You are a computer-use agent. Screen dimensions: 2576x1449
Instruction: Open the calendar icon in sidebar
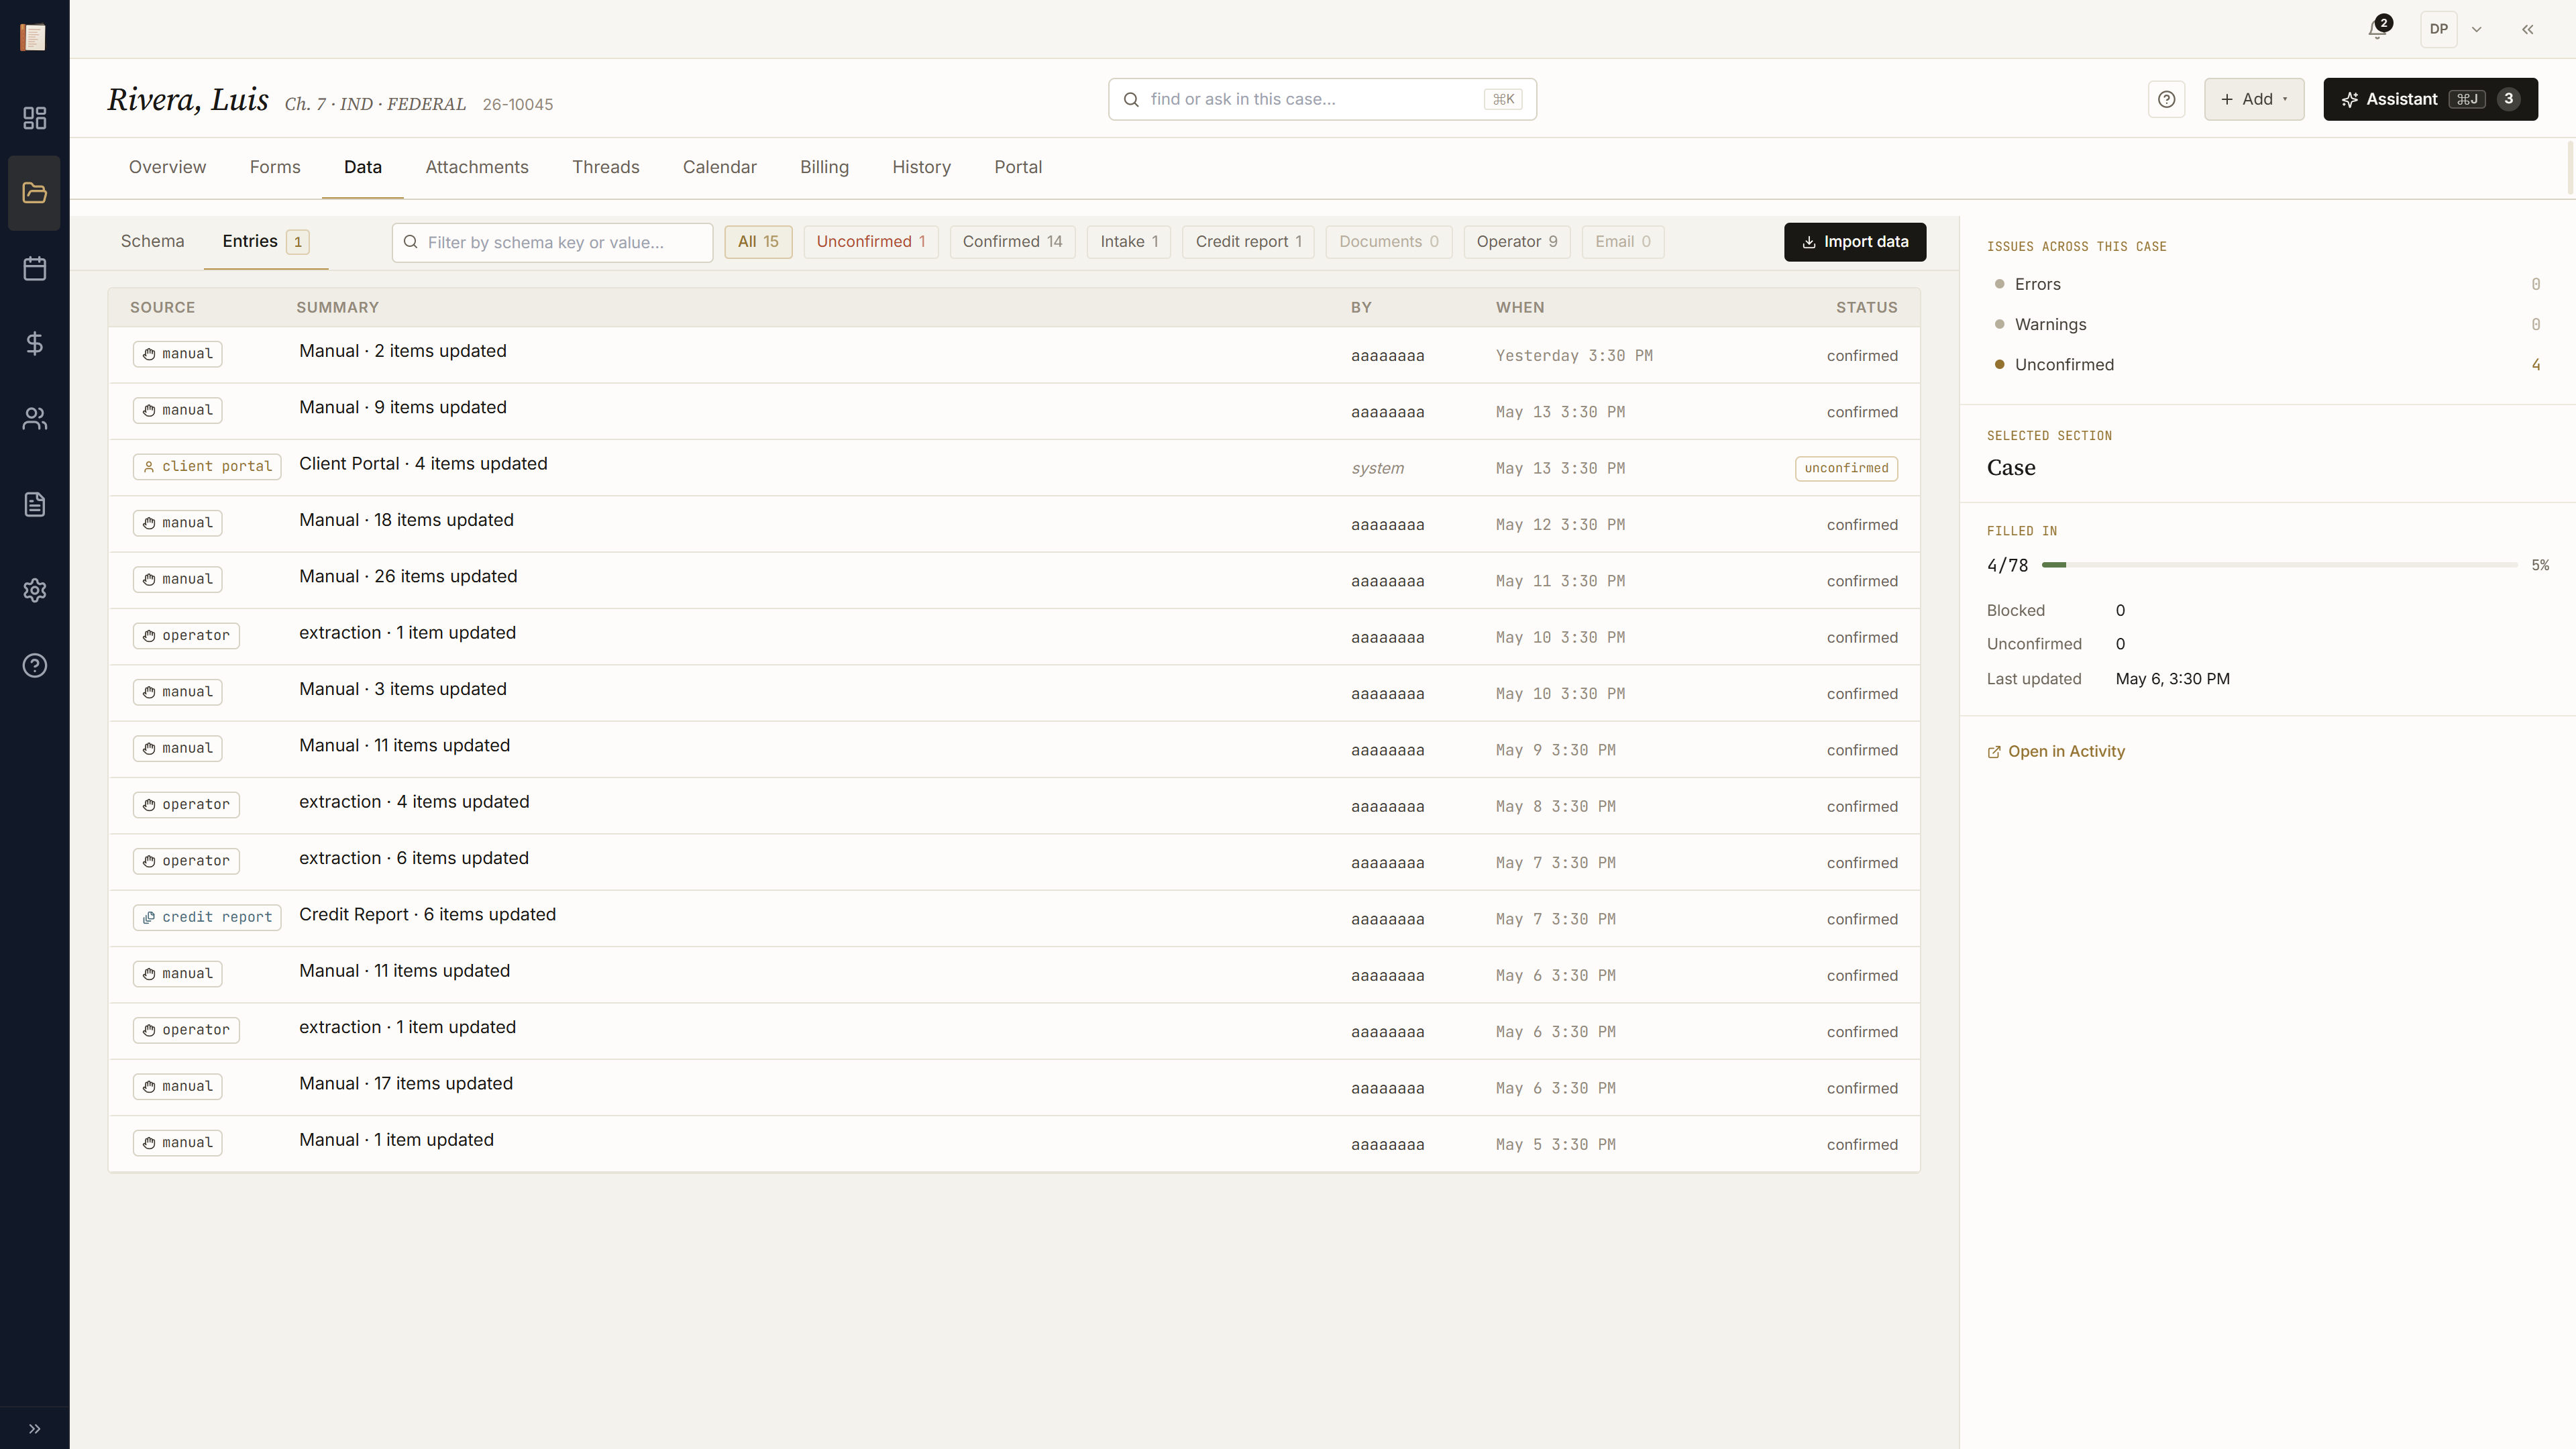pyautogui.click(x=34, y=268)
